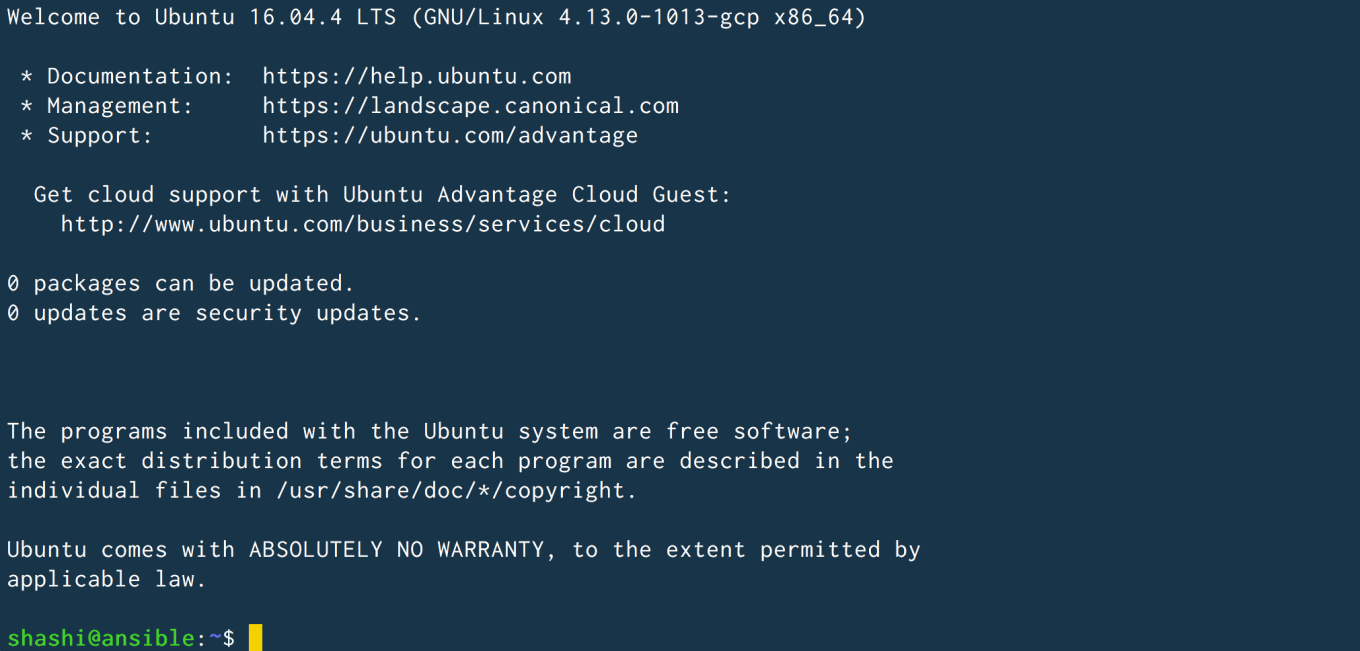Open the Ubuntu business services cloud URL
Image resolution: width=1360 pixels, height=651 pixels.
coord(362,224)
